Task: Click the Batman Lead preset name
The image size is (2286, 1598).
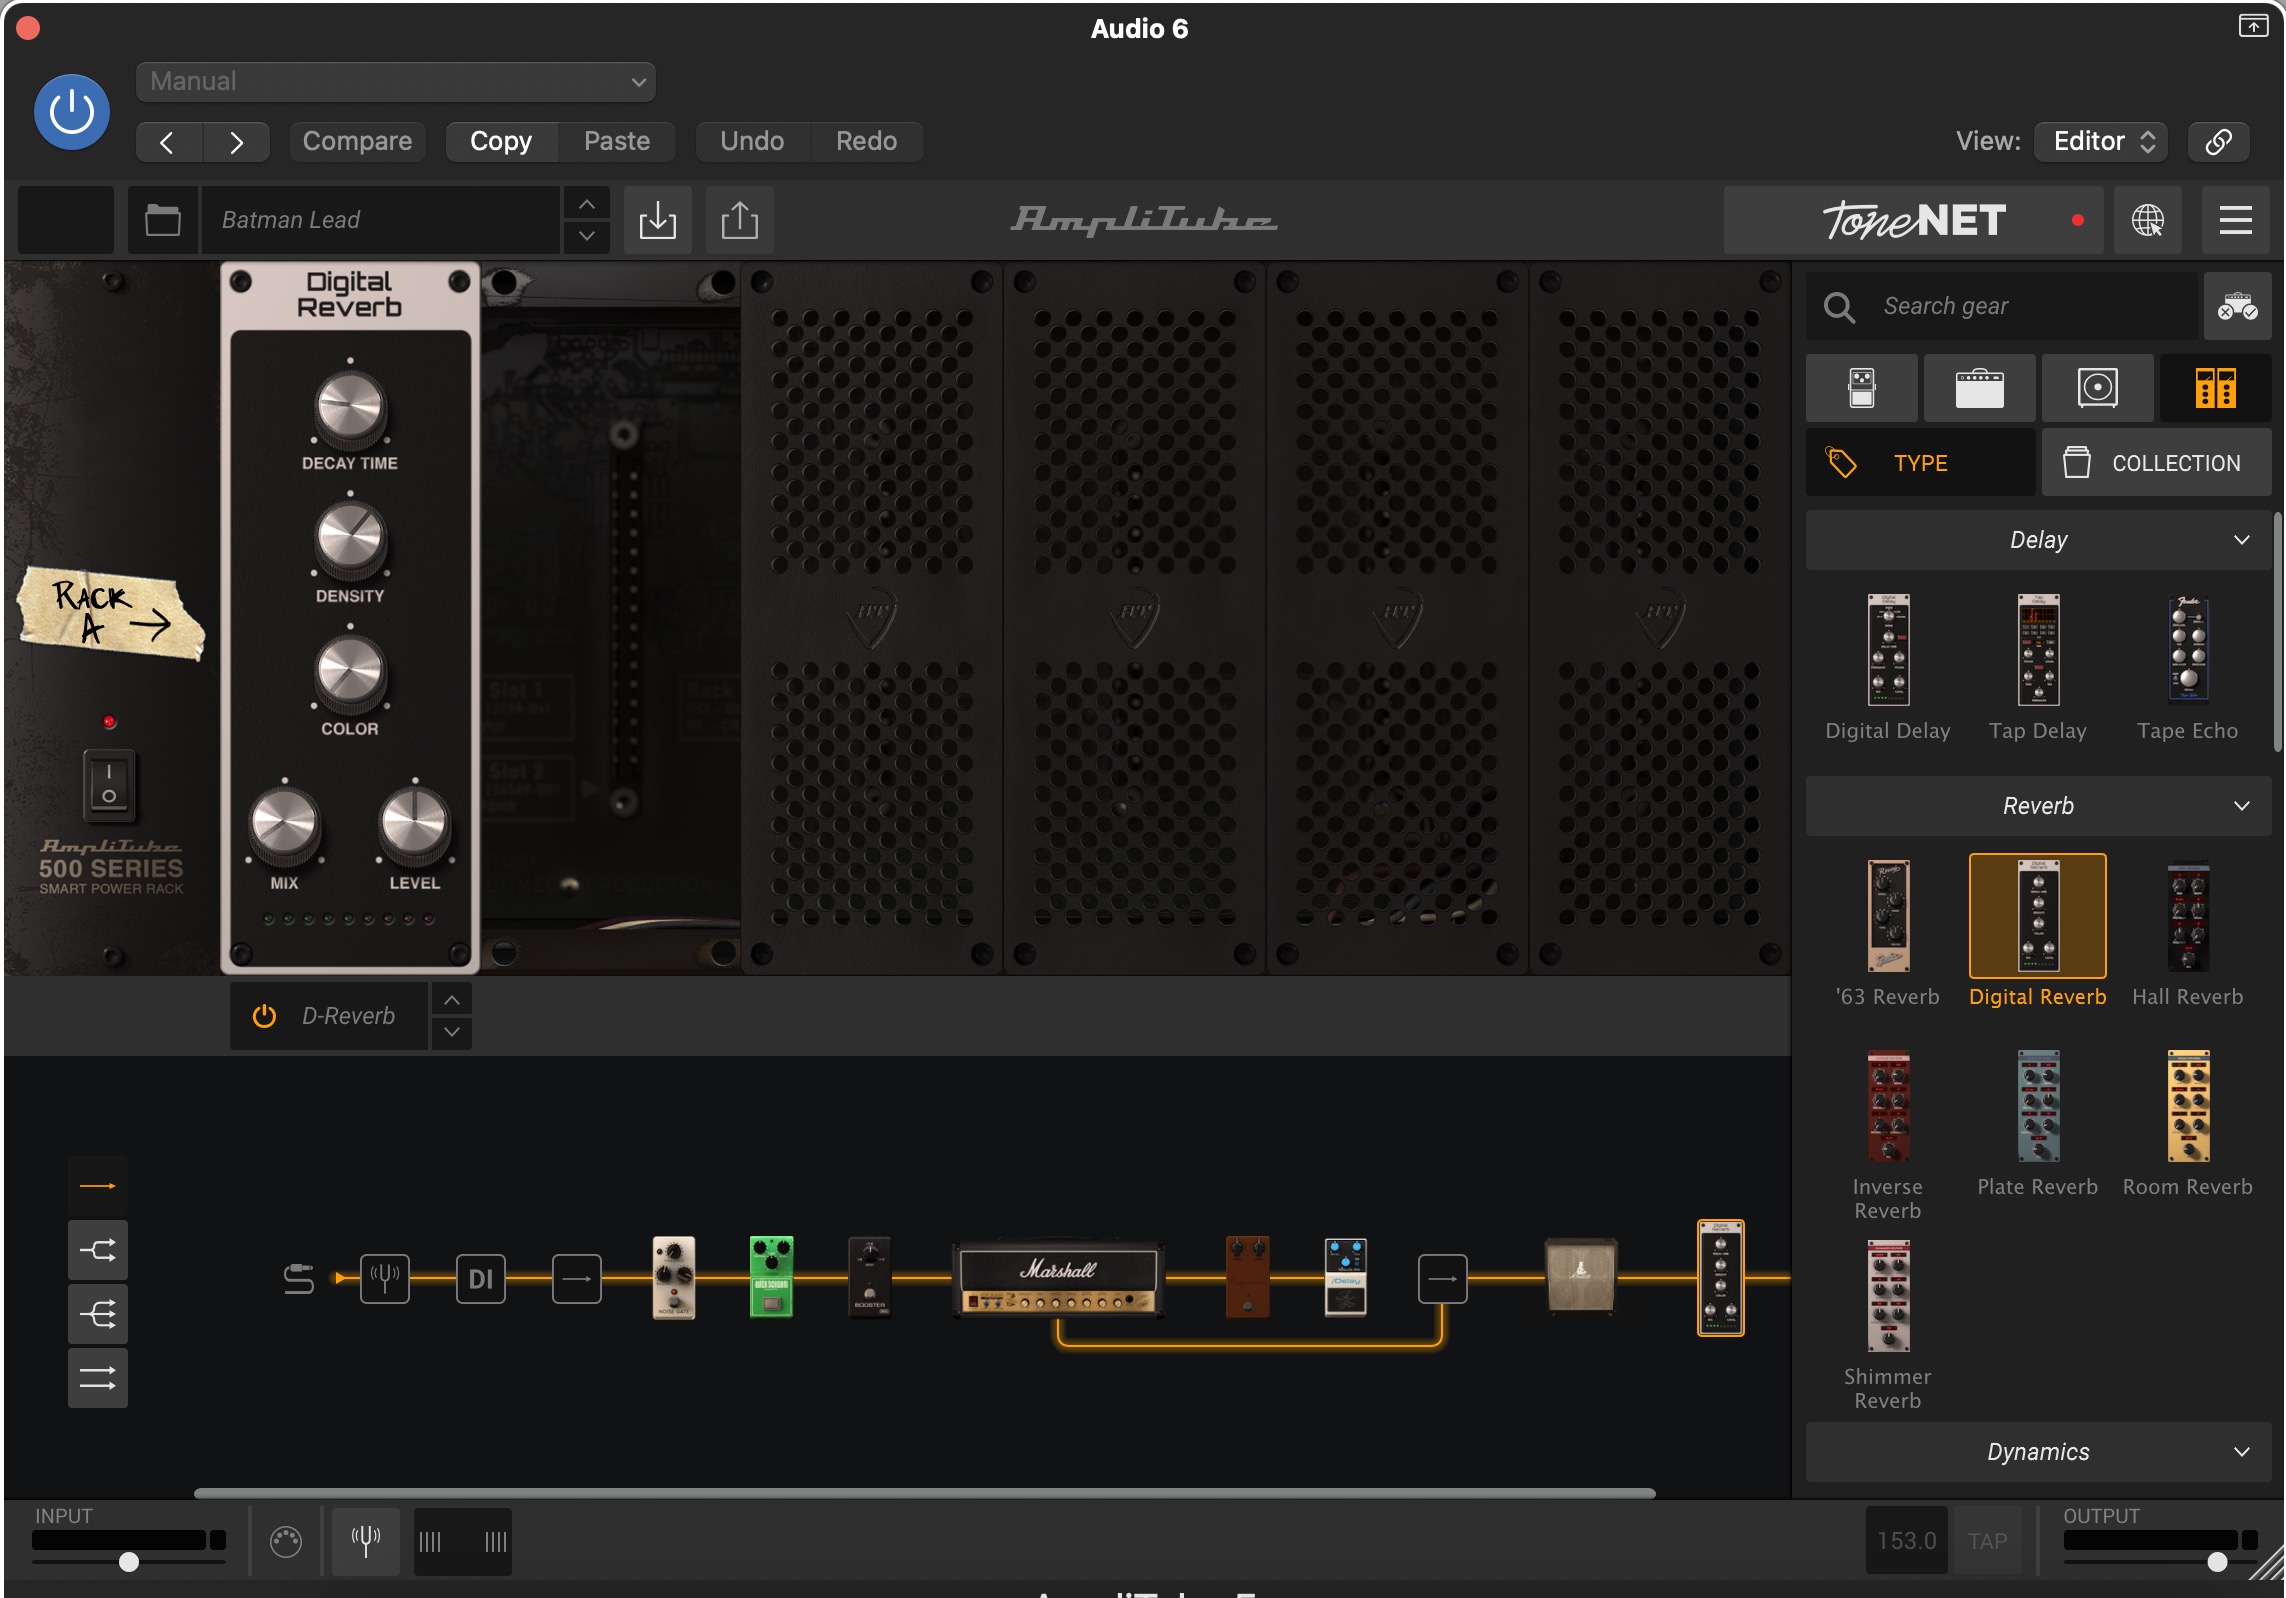Action: tap(380, 220)
